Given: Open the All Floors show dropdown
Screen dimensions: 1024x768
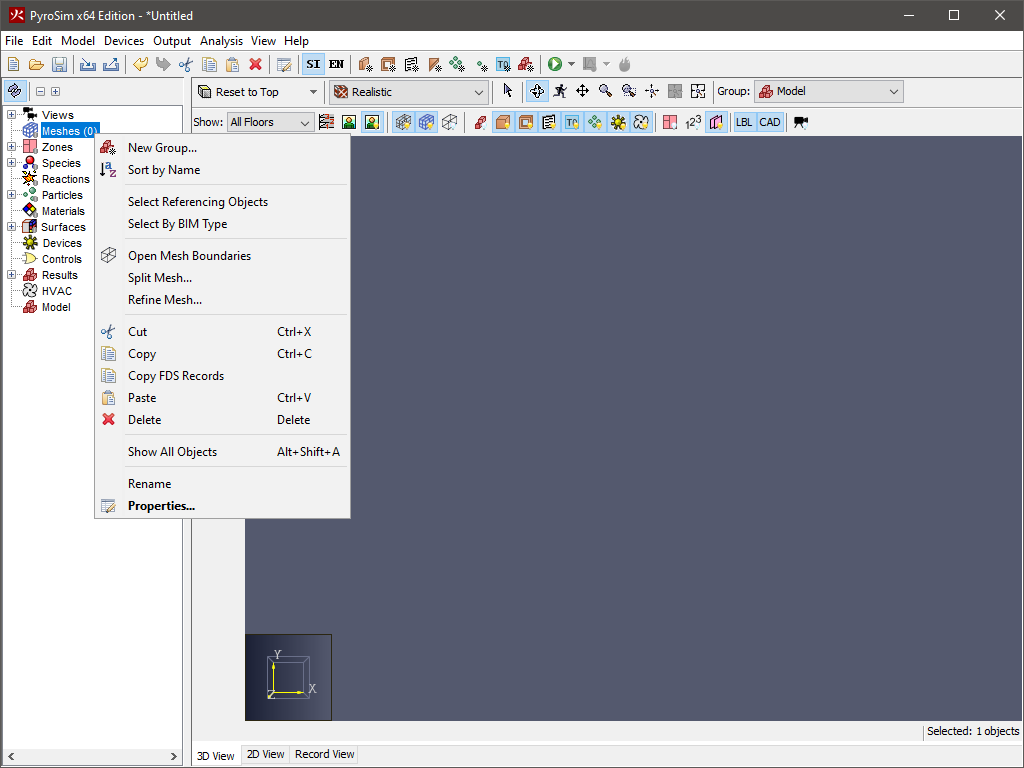Looking at the screenshot, I should click(270, 122).
